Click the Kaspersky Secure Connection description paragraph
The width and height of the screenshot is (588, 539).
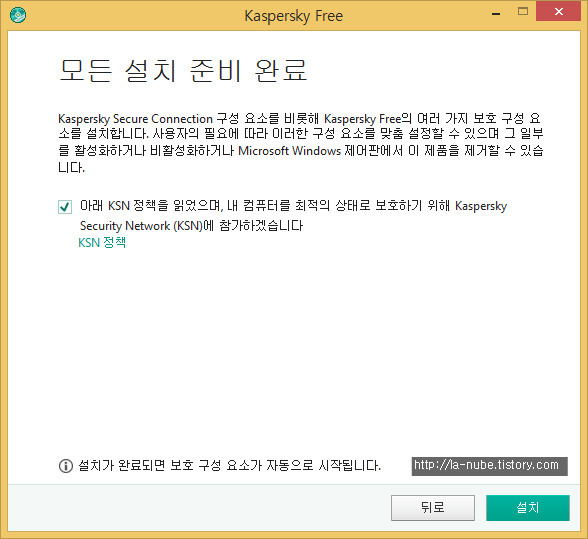point(301,143)
